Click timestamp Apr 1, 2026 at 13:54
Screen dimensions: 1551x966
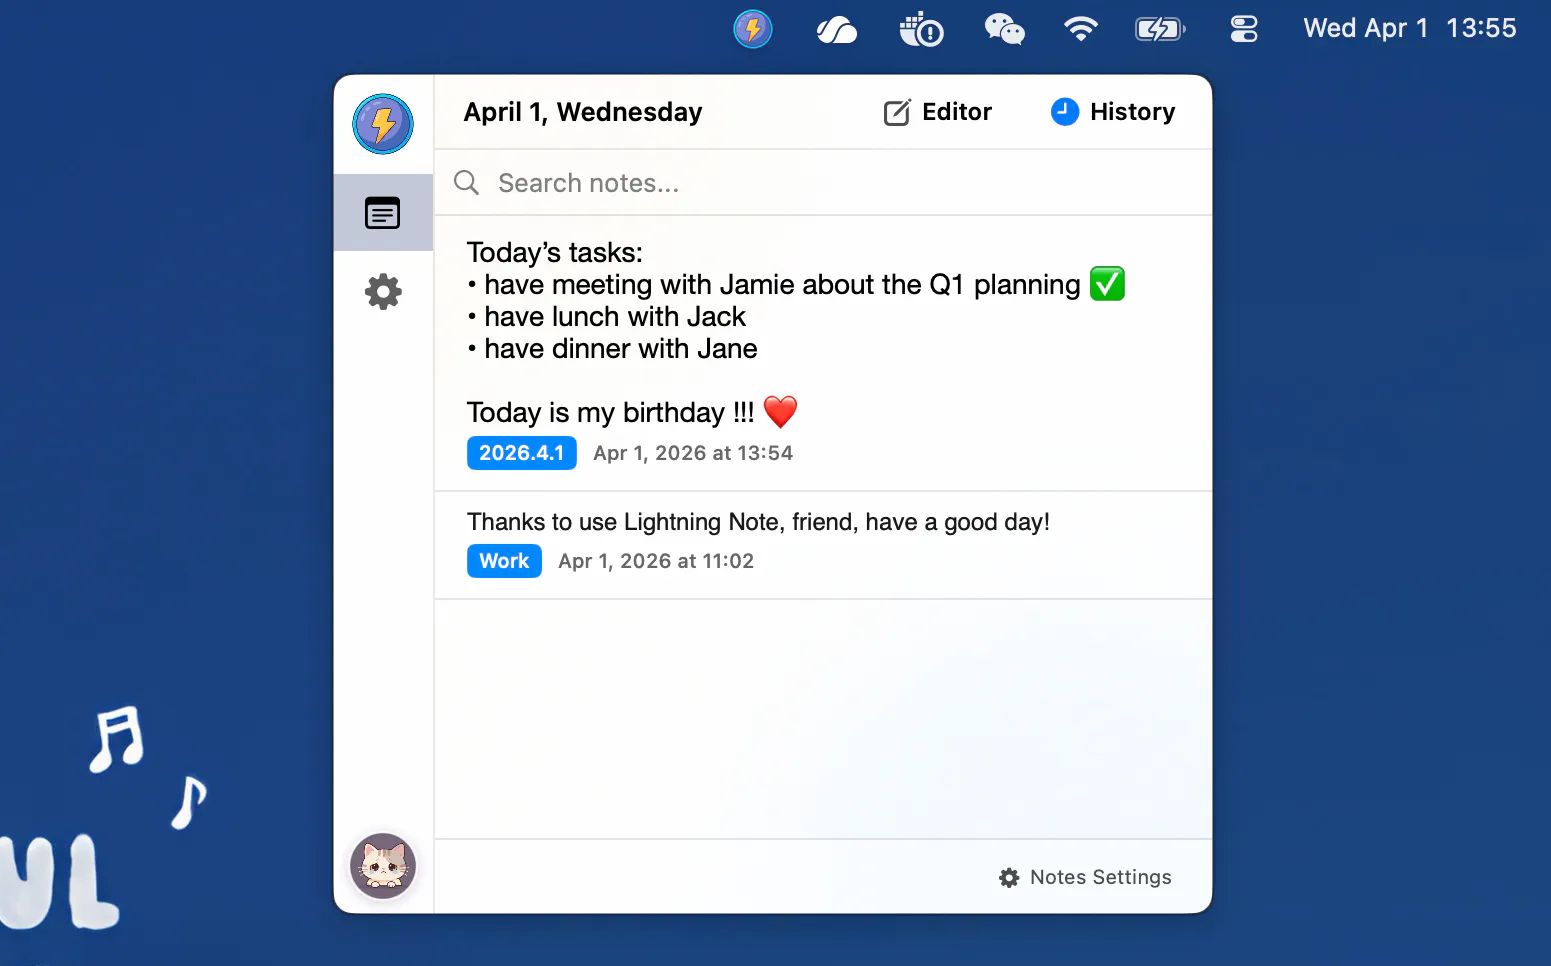tap(693, 453)
